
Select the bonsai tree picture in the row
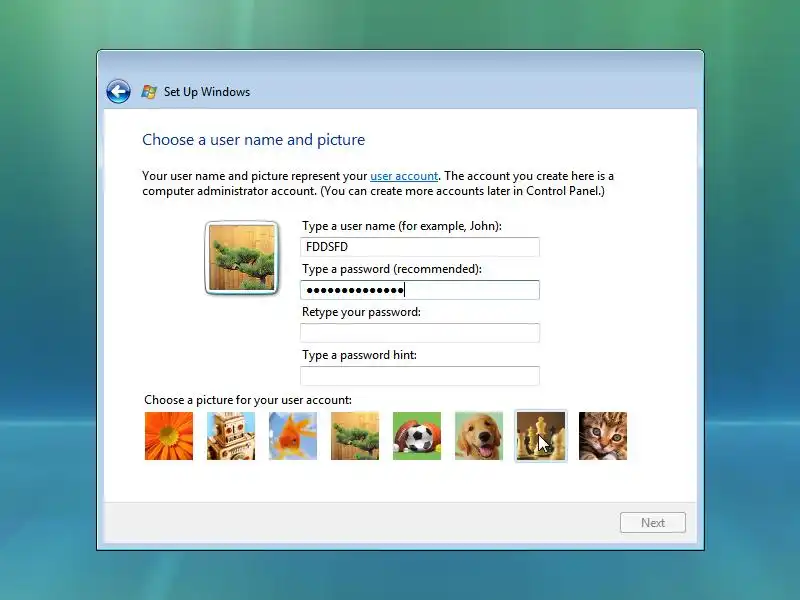pyautogui.click(x=355, y=436)
